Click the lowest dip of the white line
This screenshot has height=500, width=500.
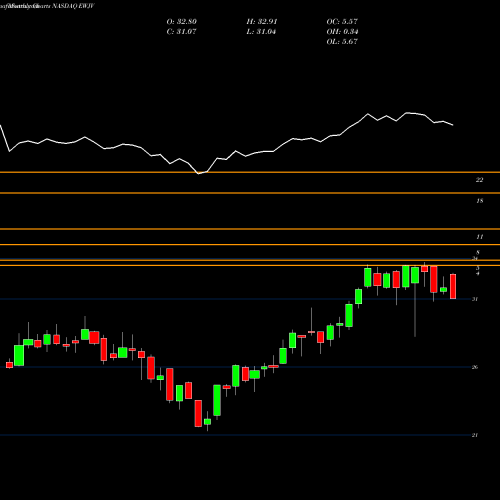pyautogui.click(x=199, y=173)
